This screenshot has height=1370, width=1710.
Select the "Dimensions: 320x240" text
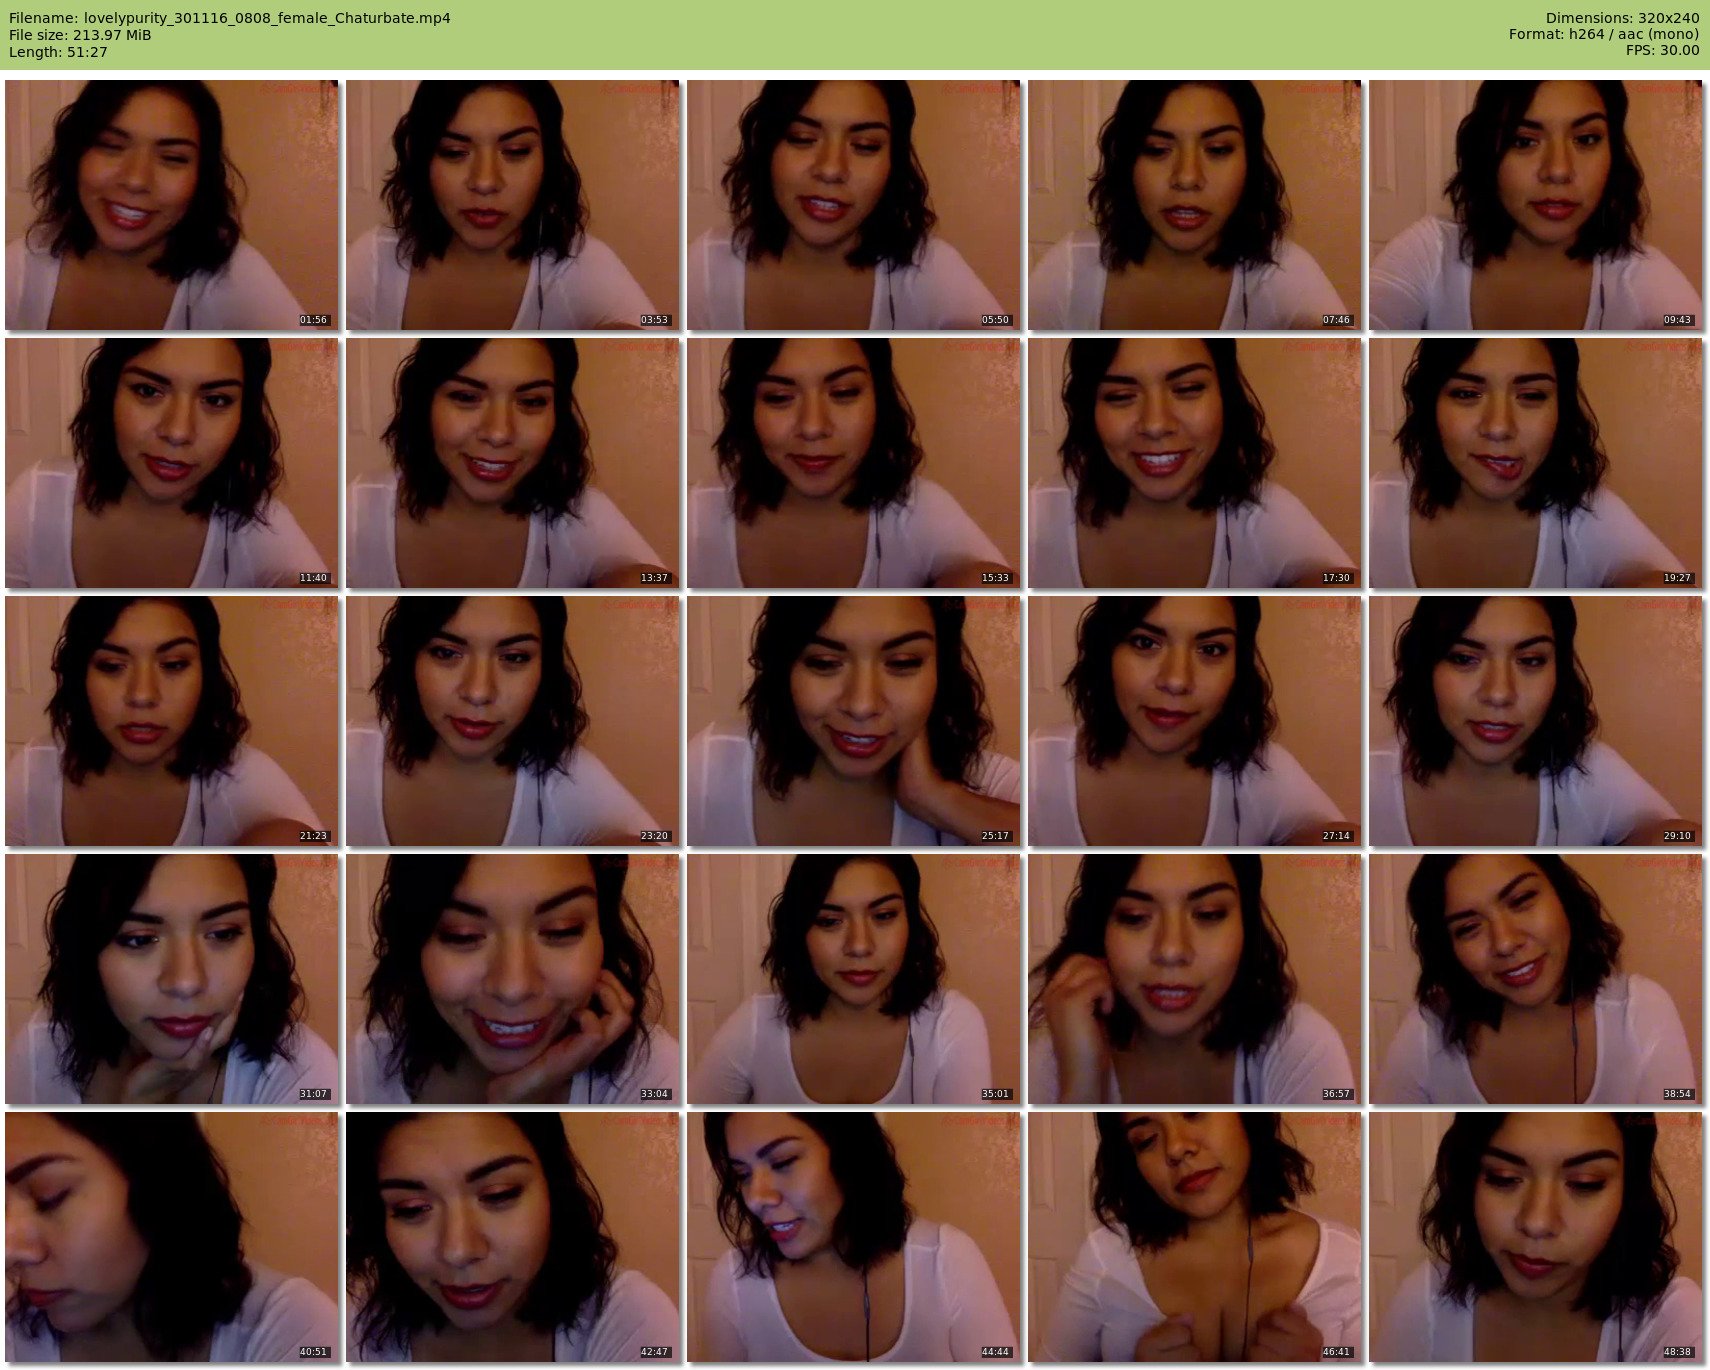[x=1622, y=18]
